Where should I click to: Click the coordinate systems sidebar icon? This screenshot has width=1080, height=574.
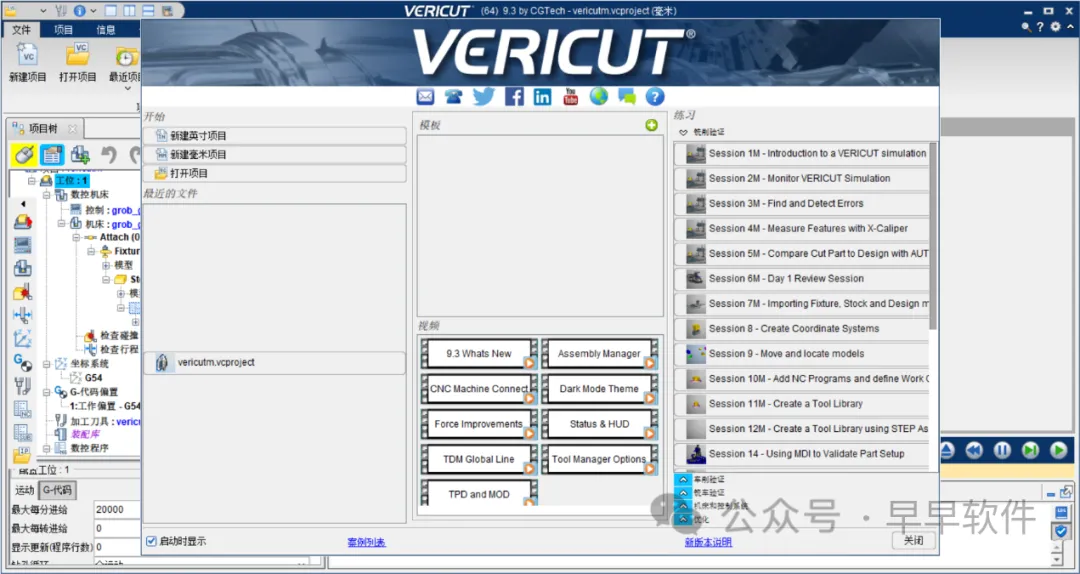[x=22, y=338]
